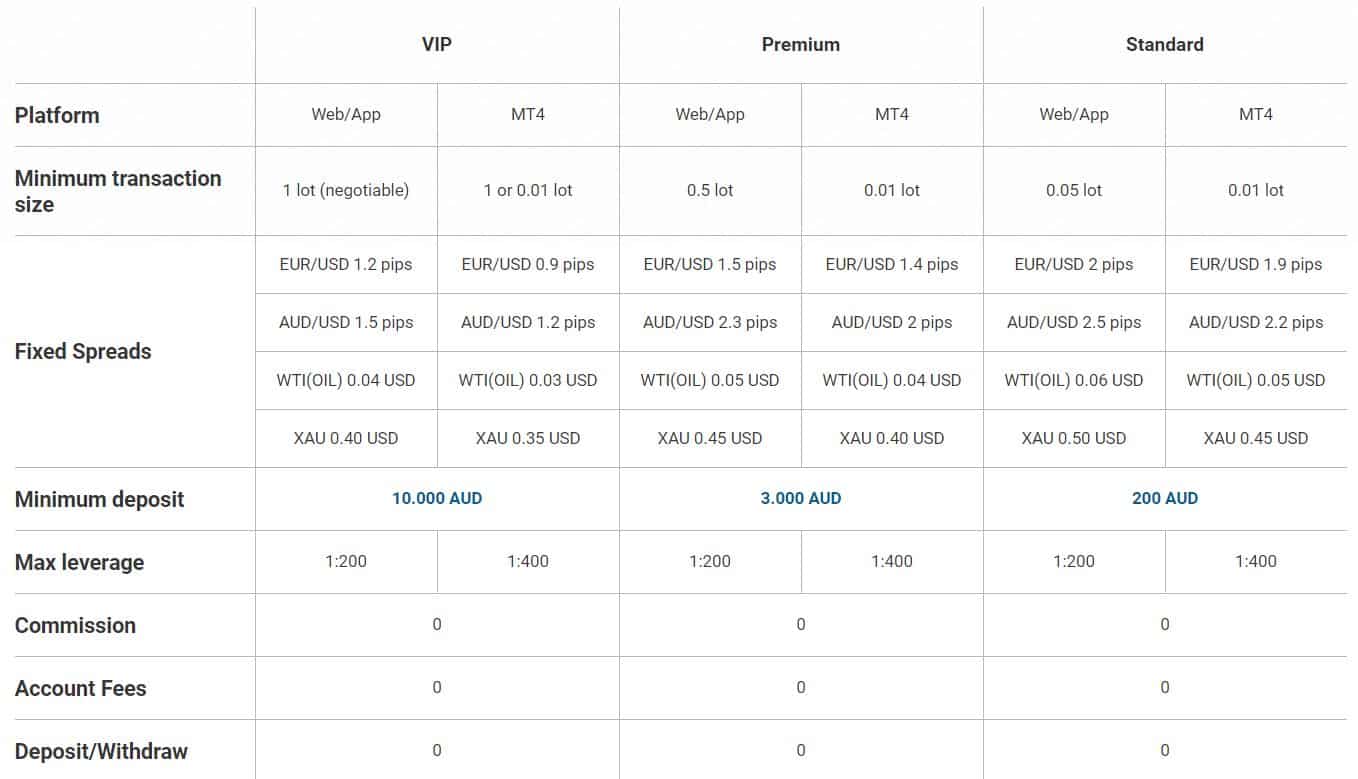Select the 200 AUD minimum deposit link
The height and width of the screenshot is (779, 1358).
point(1165,498)
